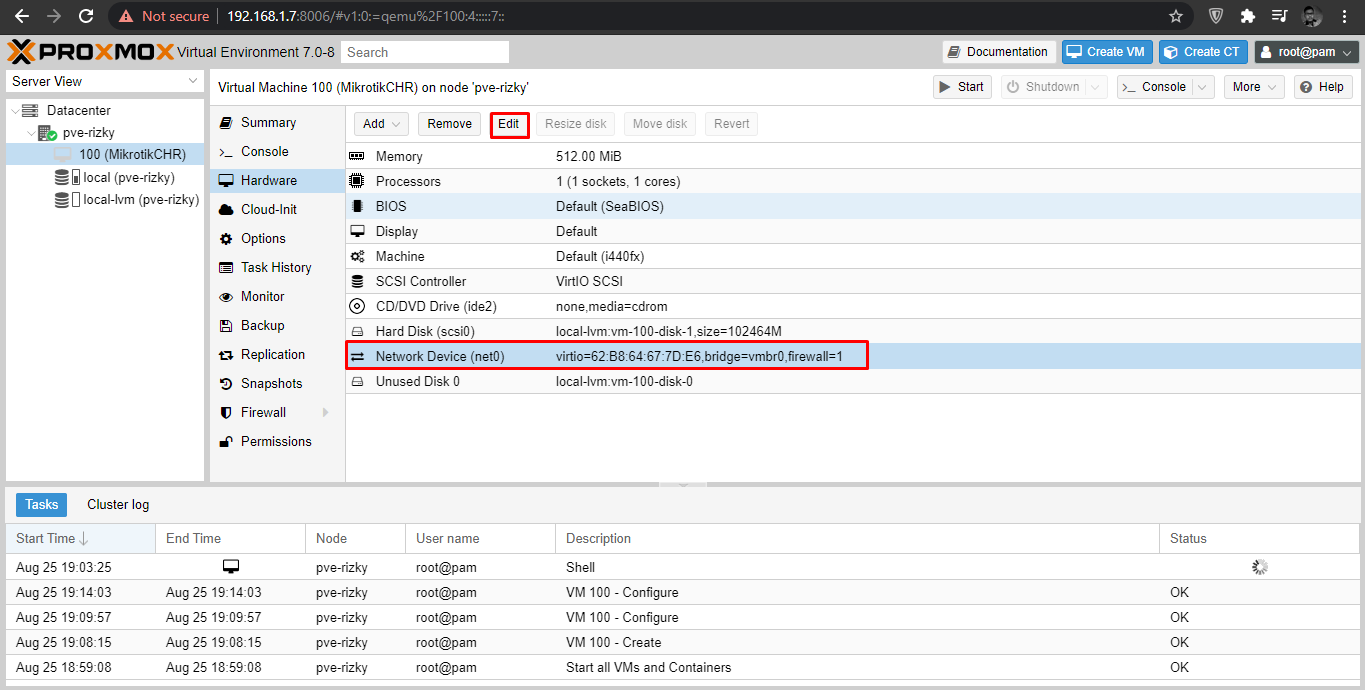Switch to the Cluster log tab
This screenshot has height=690, width=1365.
[118, 505]
